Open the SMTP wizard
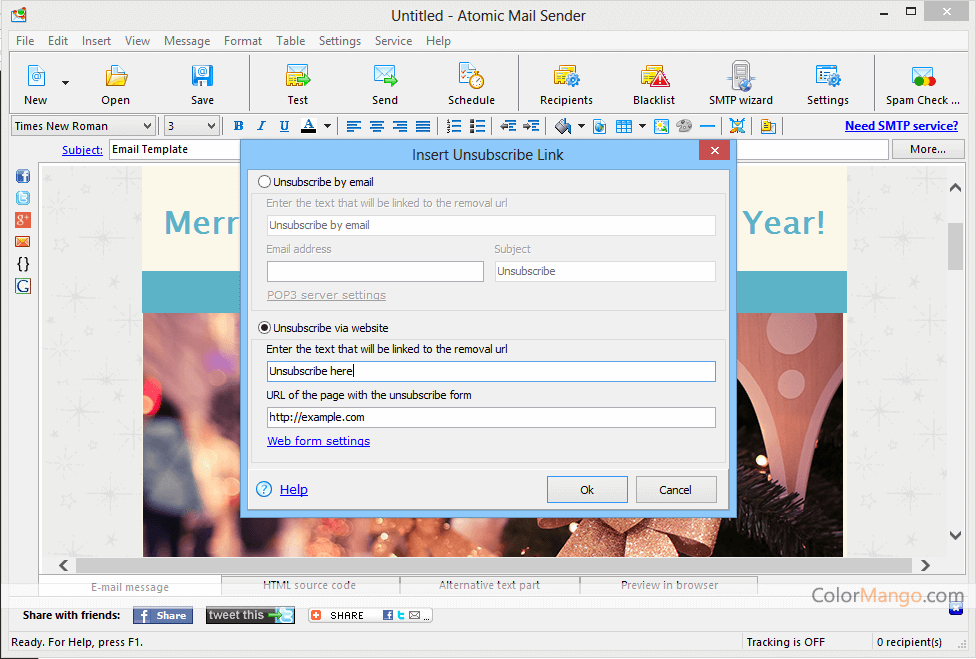Viewport: 976px width, 659px height. (740, 83)
